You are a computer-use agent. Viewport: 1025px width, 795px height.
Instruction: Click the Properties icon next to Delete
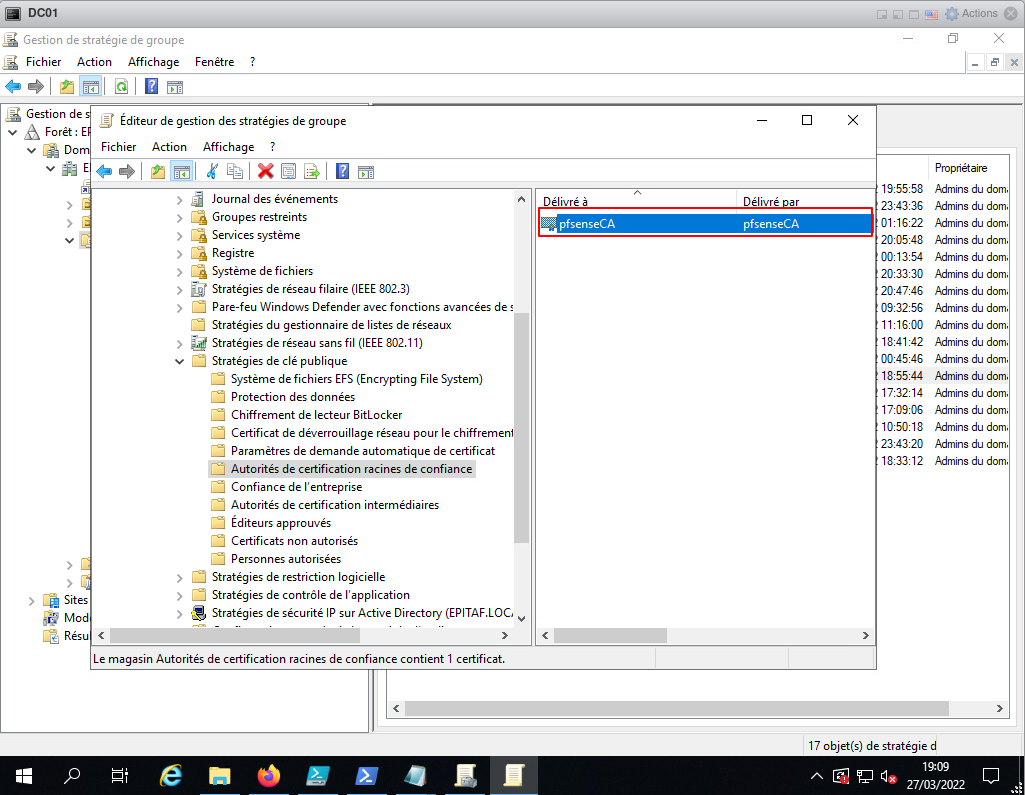tap(288, 171)
